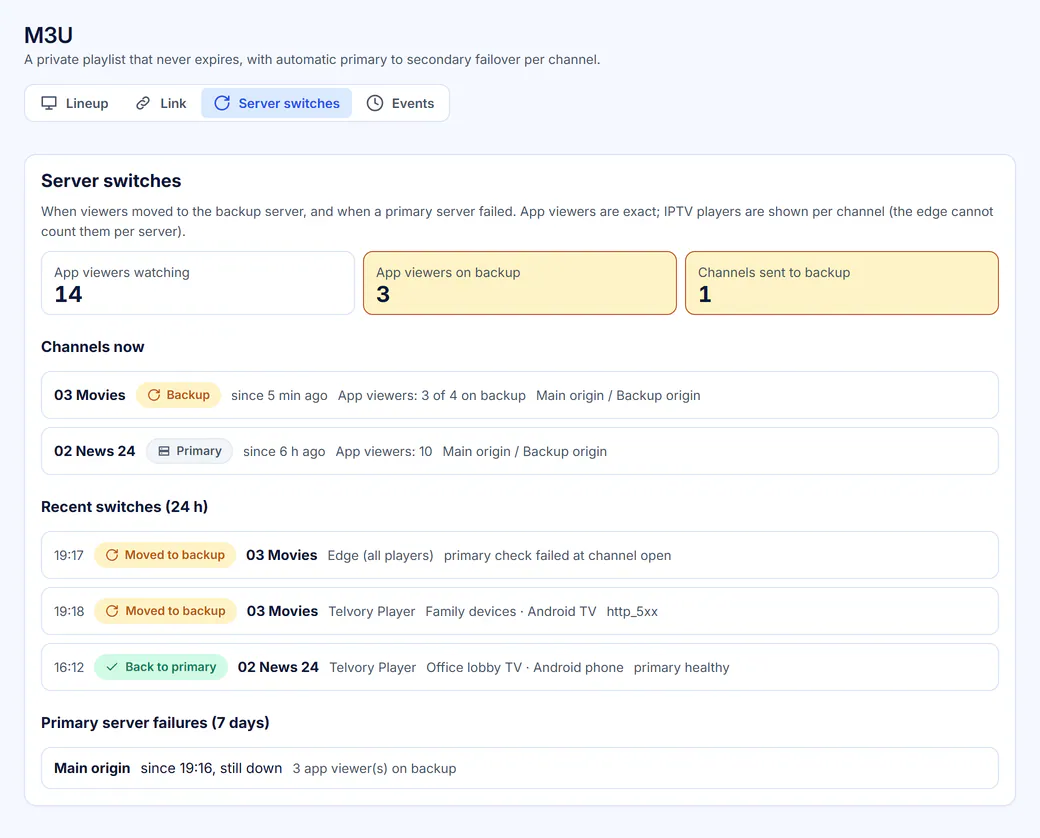Image resolution: width=1040 pixels, height=838 pixels.
Task: Click 03 Movies in the 19:17 row
Action: [282, 555]
